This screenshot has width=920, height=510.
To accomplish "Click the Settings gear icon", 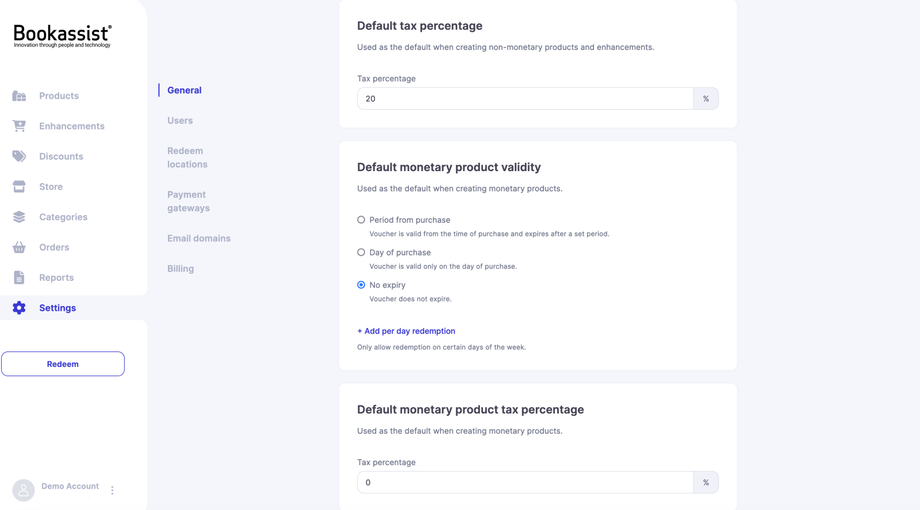I will (x=19, y=308).
